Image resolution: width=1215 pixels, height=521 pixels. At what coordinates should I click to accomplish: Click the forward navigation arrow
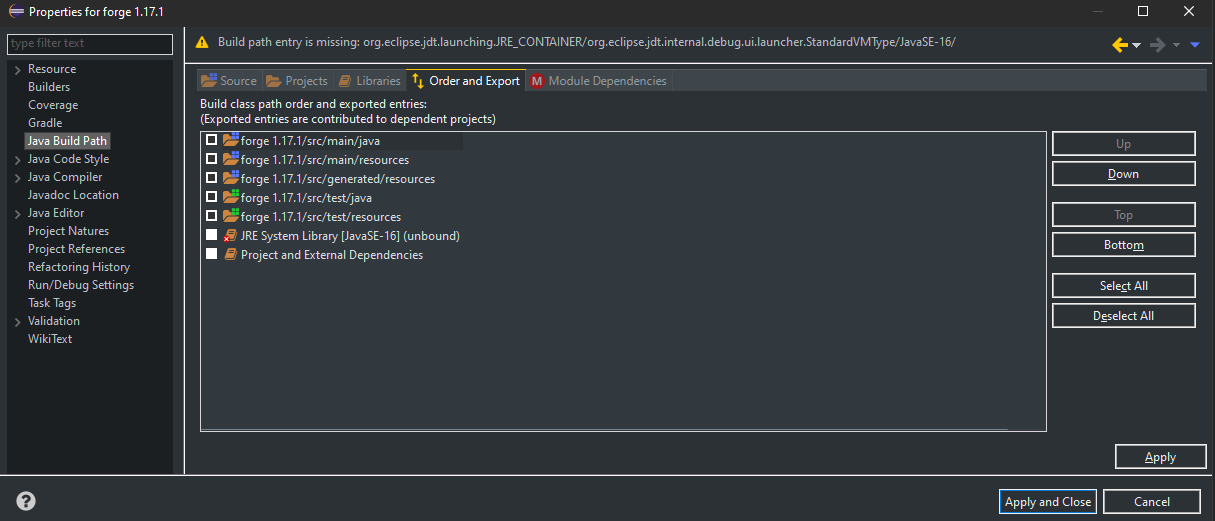[x=1157, y=44]
